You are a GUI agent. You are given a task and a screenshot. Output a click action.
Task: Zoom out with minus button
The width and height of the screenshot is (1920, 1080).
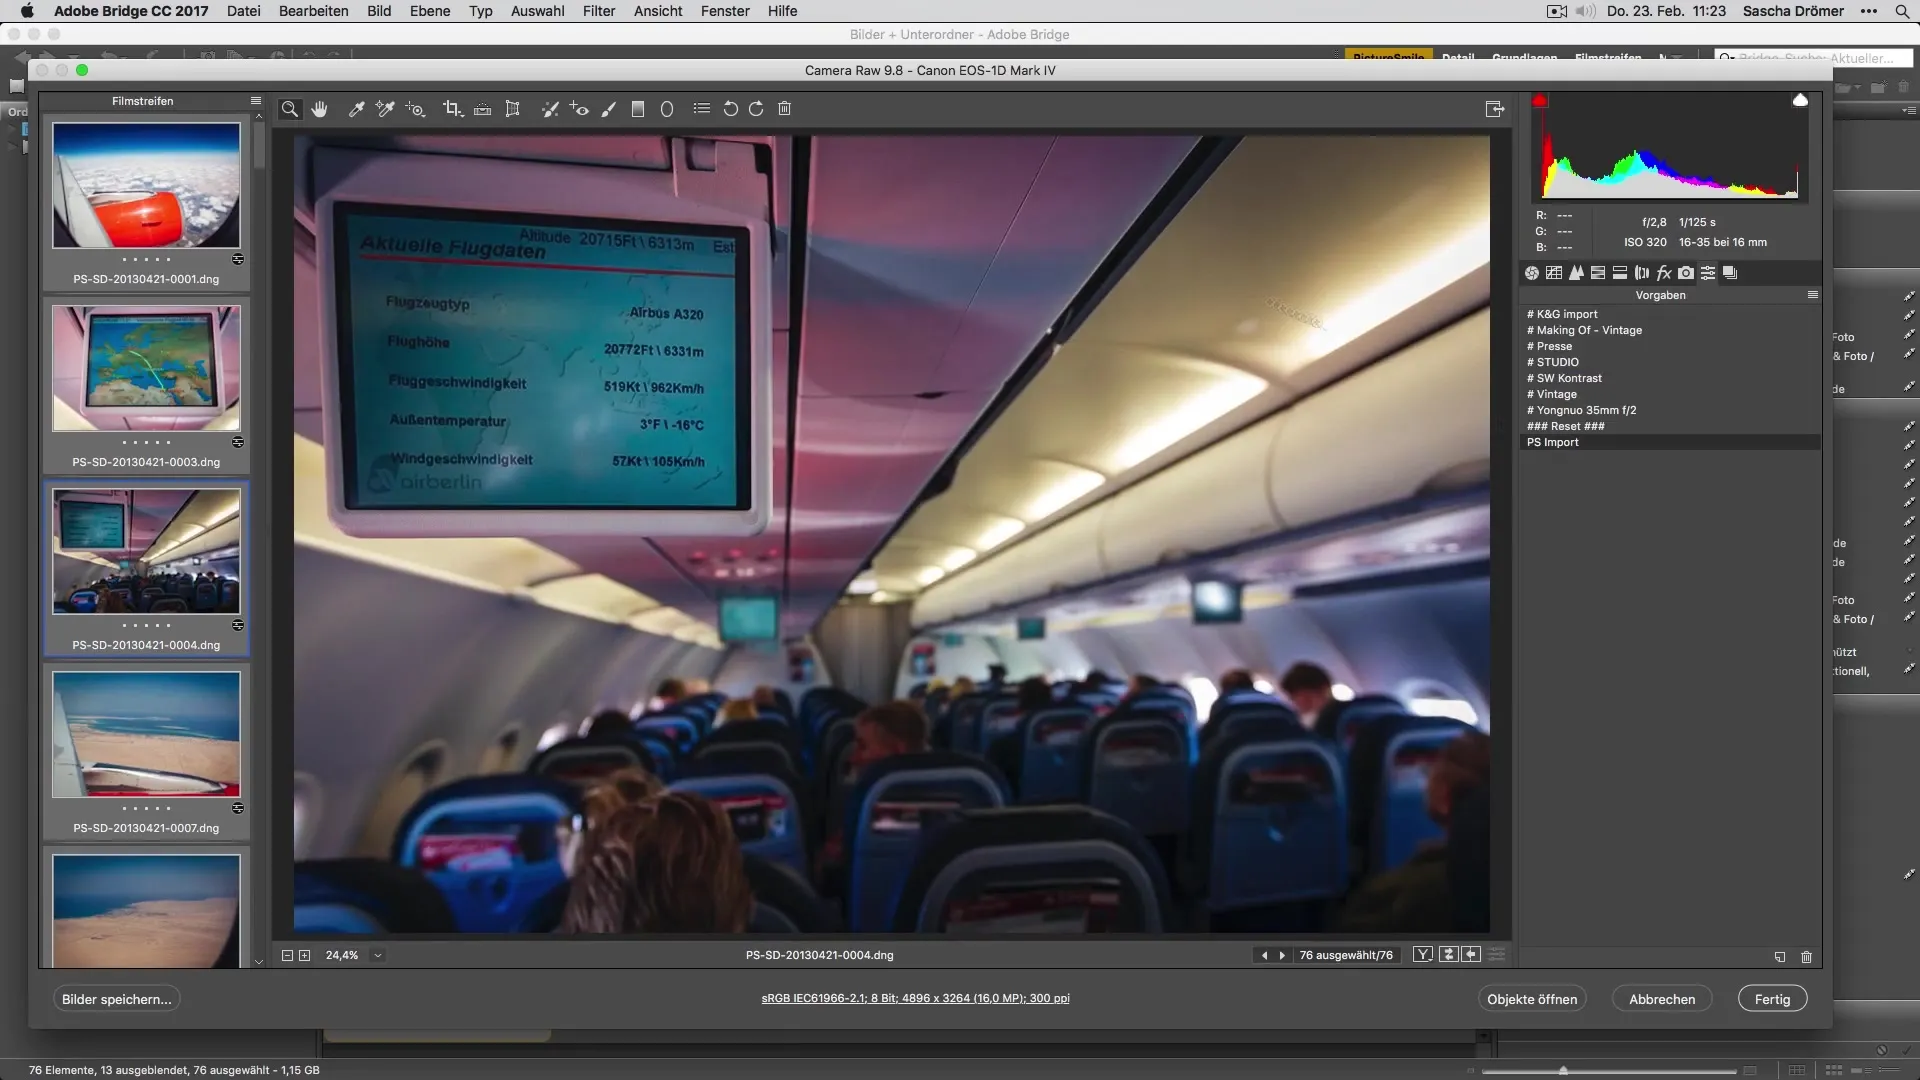(x=287, y=955)
